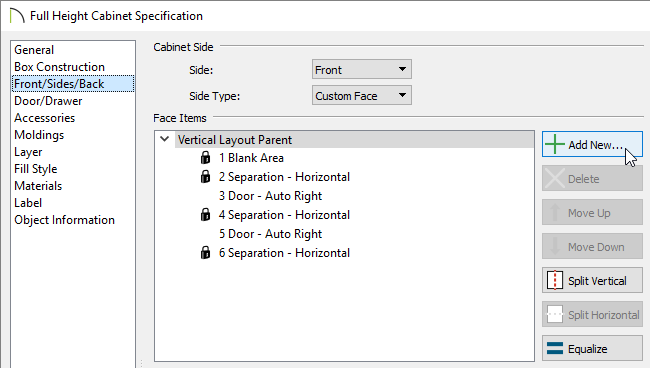Click the Equalize bars icon

pos(555,348)
